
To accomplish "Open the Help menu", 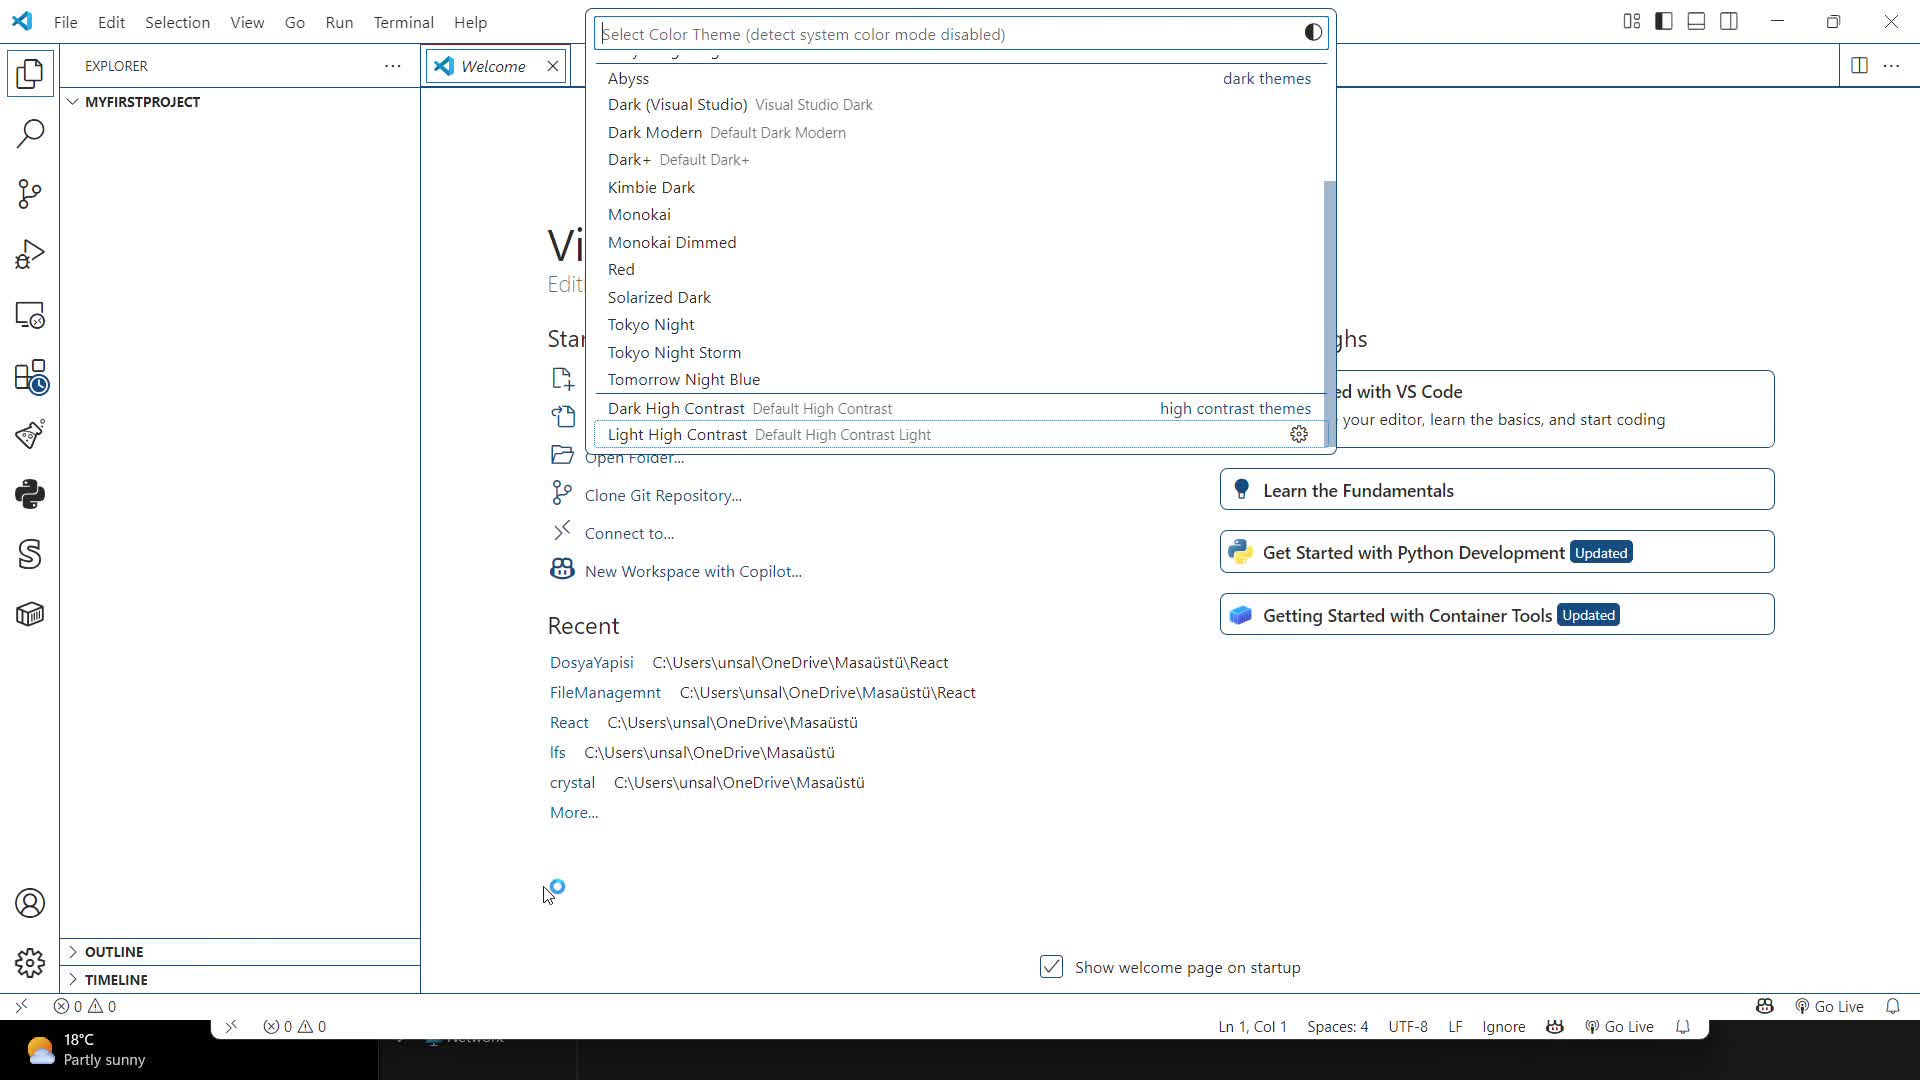I will pos(470,22).
